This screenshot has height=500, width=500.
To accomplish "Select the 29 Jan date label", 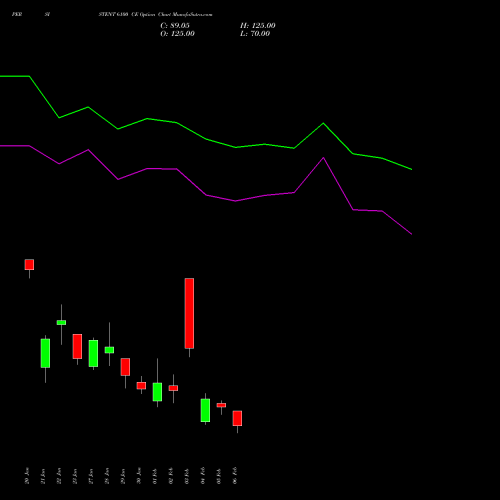I will [123, 476].
